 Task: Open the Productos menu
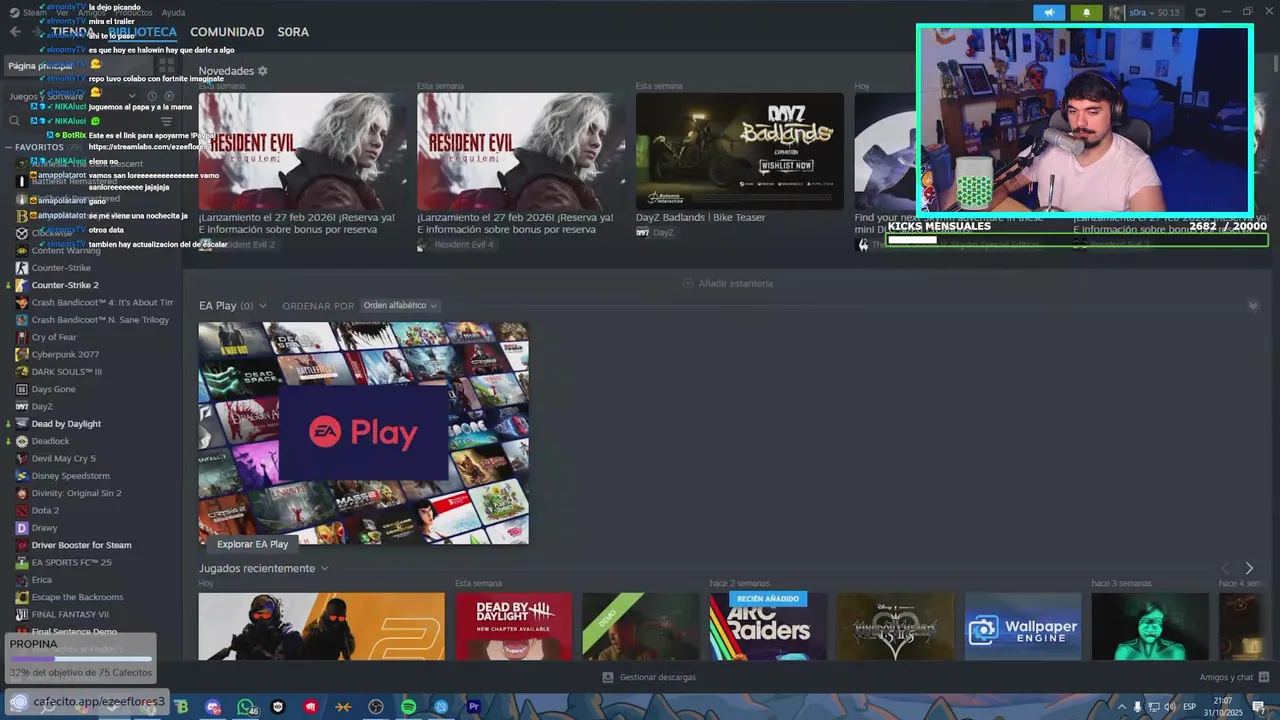[133, 13]
